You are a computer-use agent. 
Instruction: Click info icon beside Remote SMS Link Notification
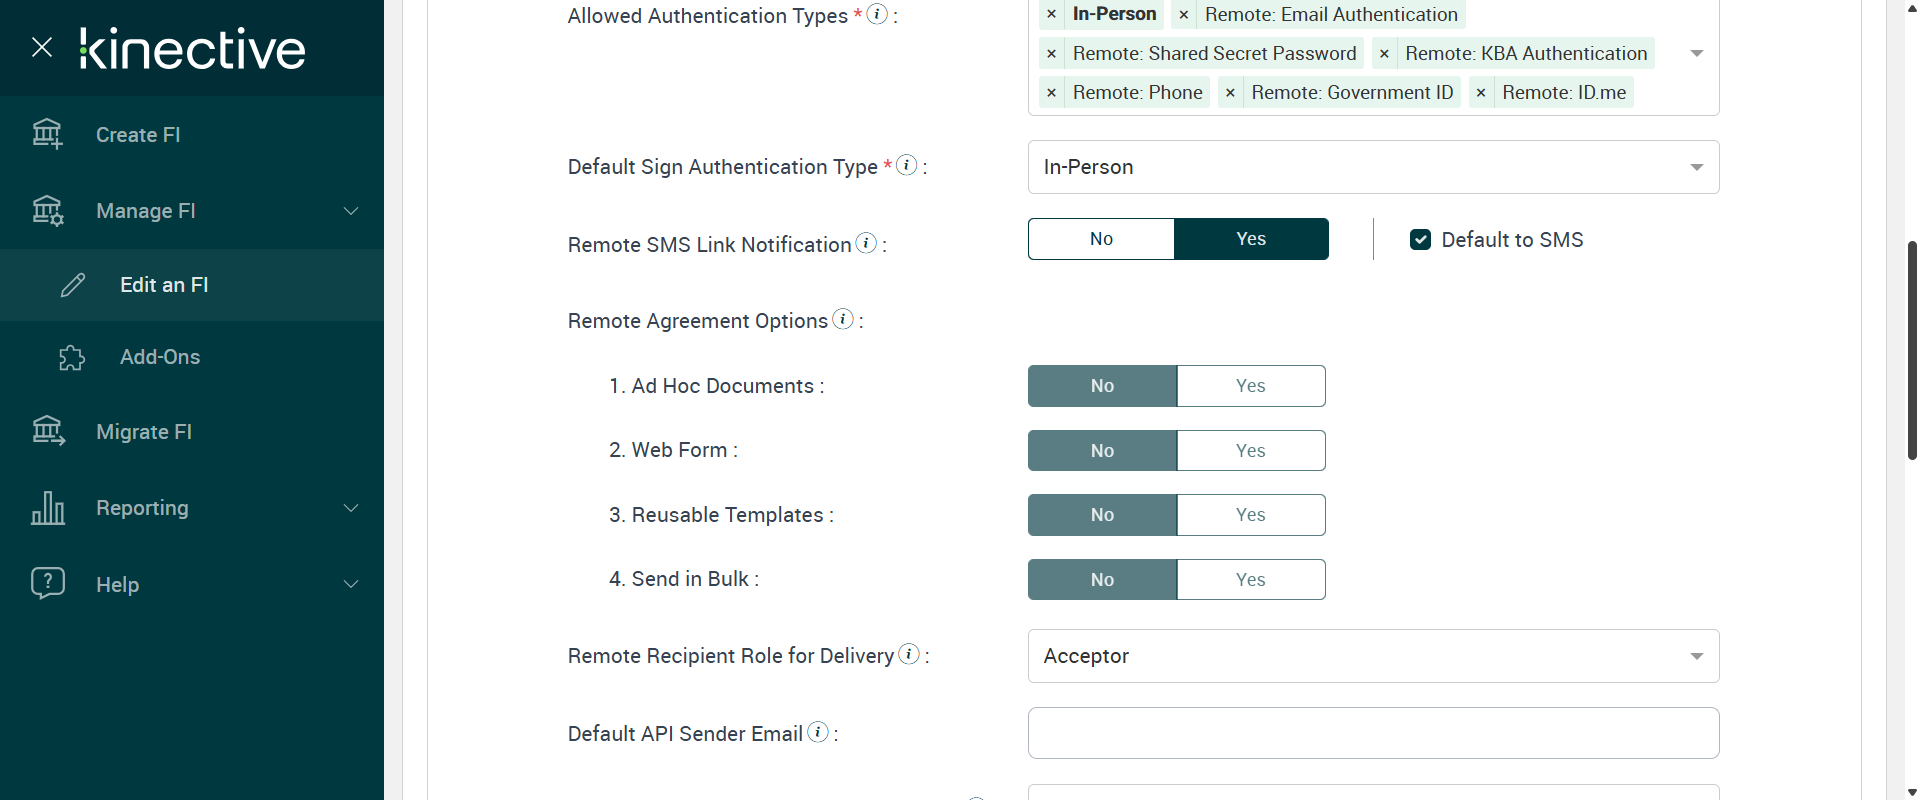coord(867,243)
